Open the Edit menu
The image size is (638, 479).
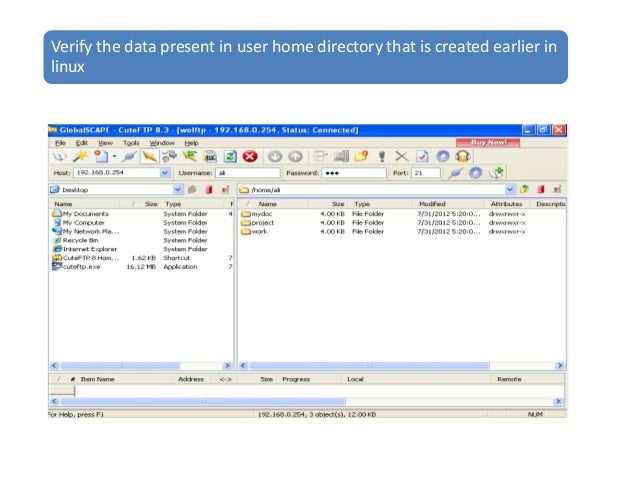pos(82,143)
